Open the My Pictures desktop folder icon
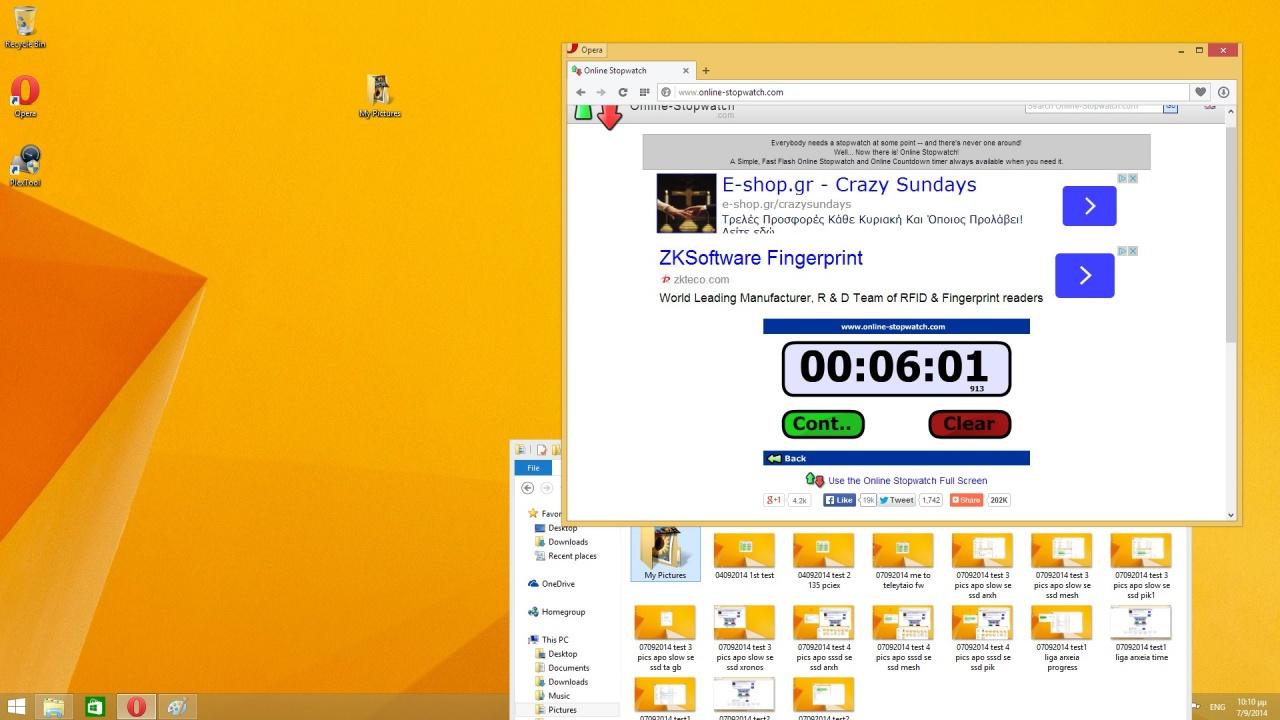The image size is (1280, 720). 379,96
